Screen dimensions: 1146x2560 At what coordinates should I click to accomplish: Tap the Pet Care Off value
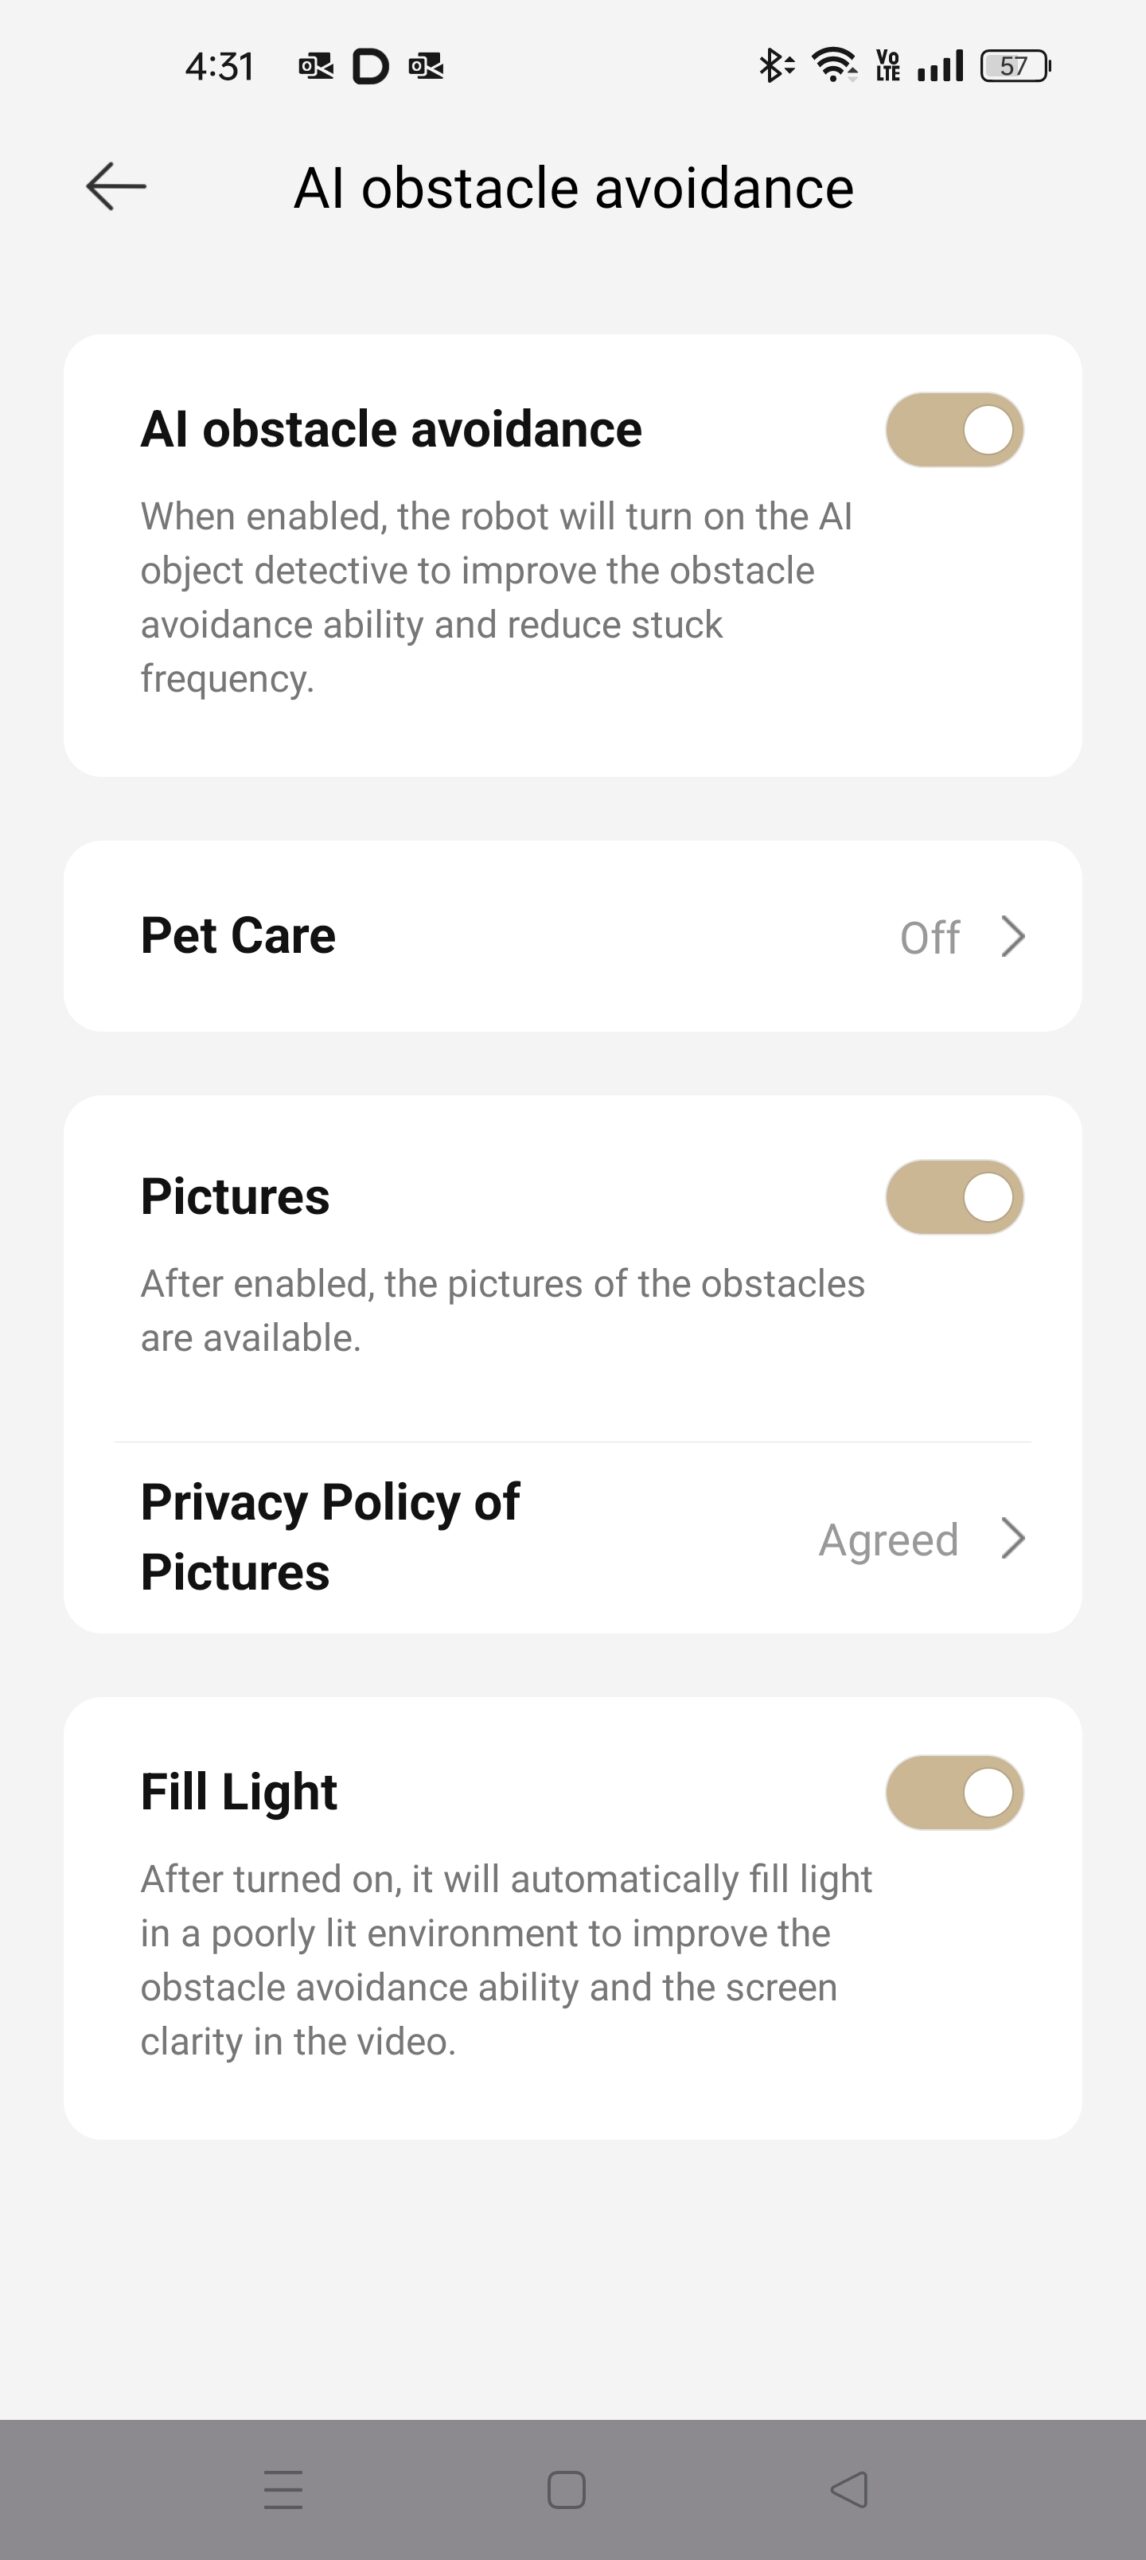[x=929, y=938]
